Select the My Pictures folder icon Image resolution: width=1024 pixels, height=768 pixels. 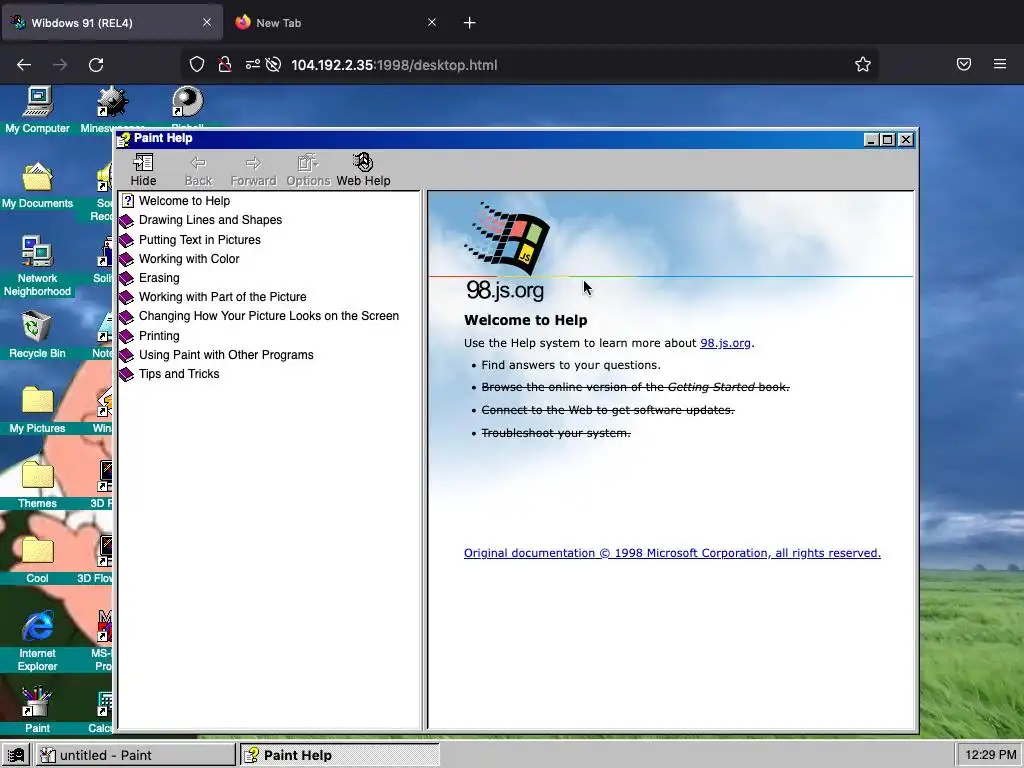(37, 409)
